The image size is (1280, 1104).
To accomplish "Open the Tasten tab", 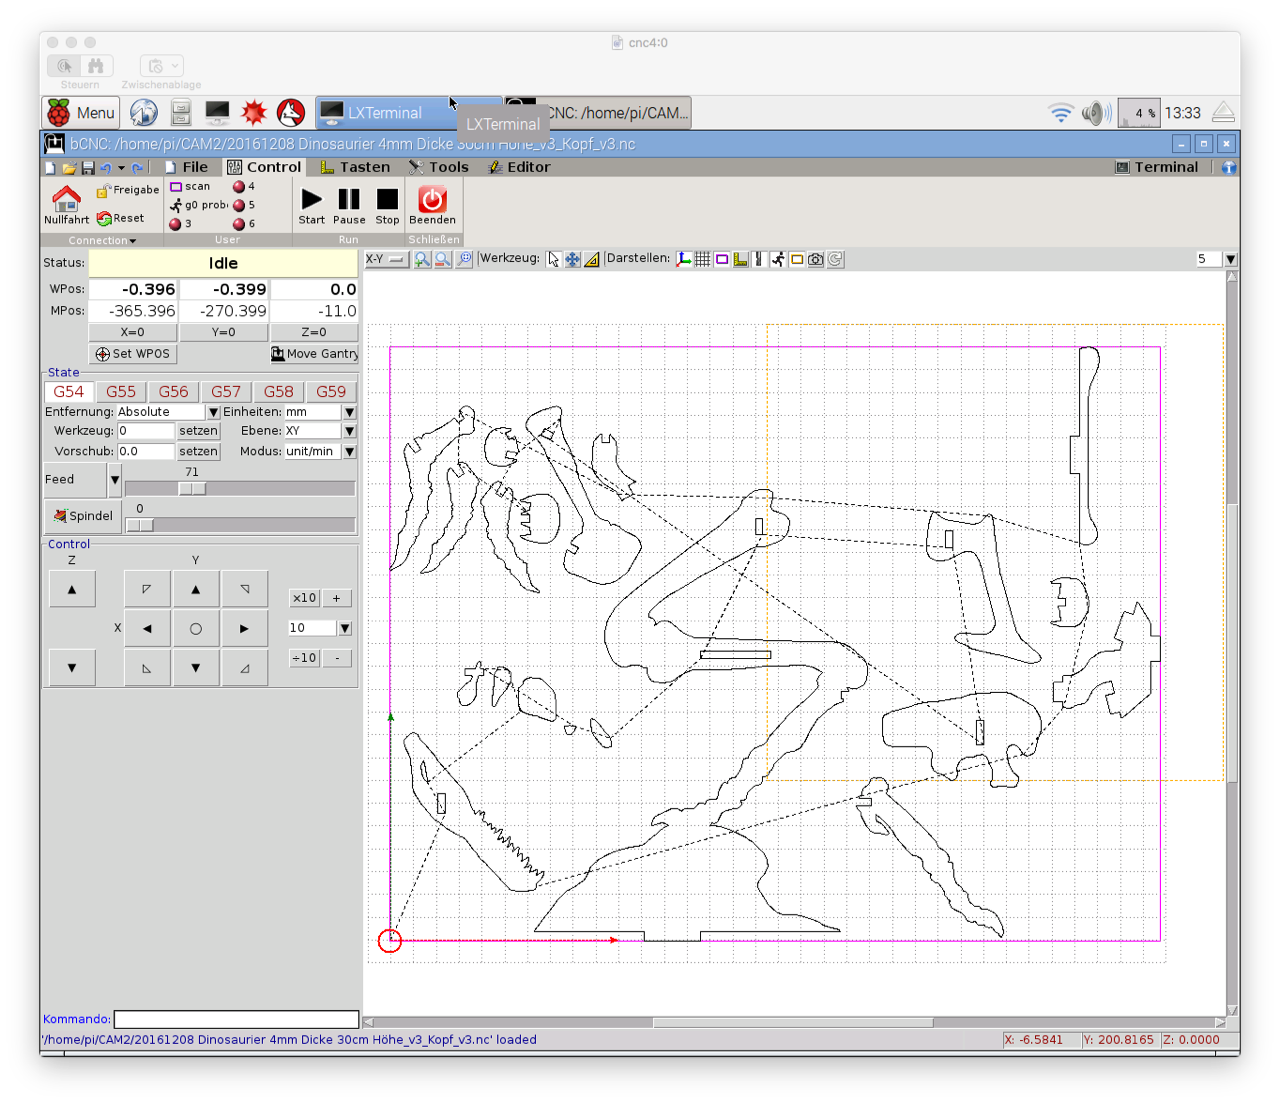I will (x=355, y=167).
